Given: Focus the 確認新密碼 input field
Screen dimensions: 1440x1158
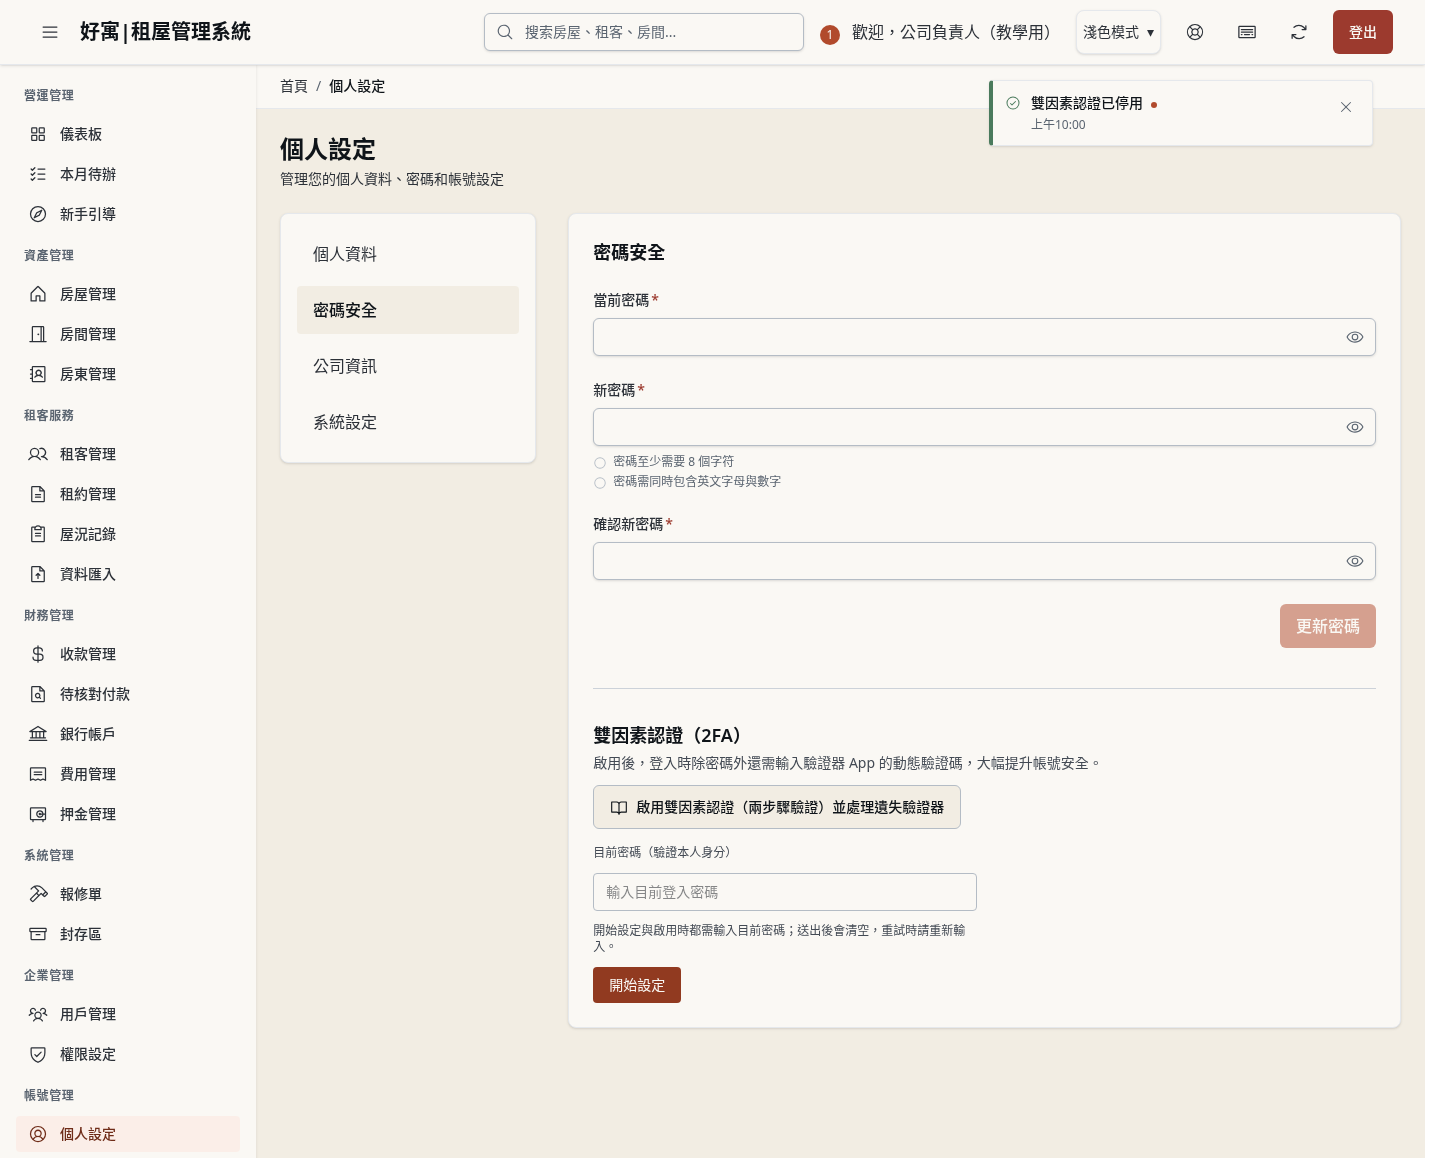Looking at the screenshot, I should pyautogui.click(x=984, y=561).
